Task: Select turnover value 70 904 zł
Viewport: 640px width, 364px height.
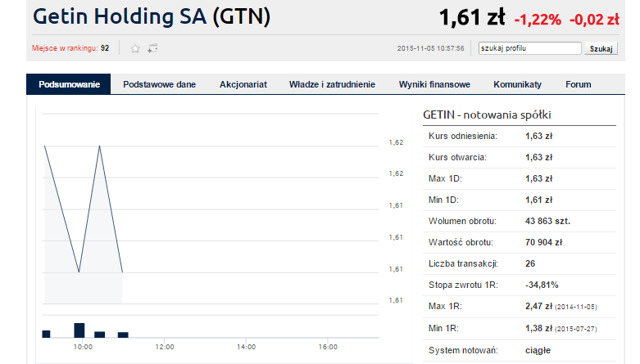Action: tap(543, 242)
